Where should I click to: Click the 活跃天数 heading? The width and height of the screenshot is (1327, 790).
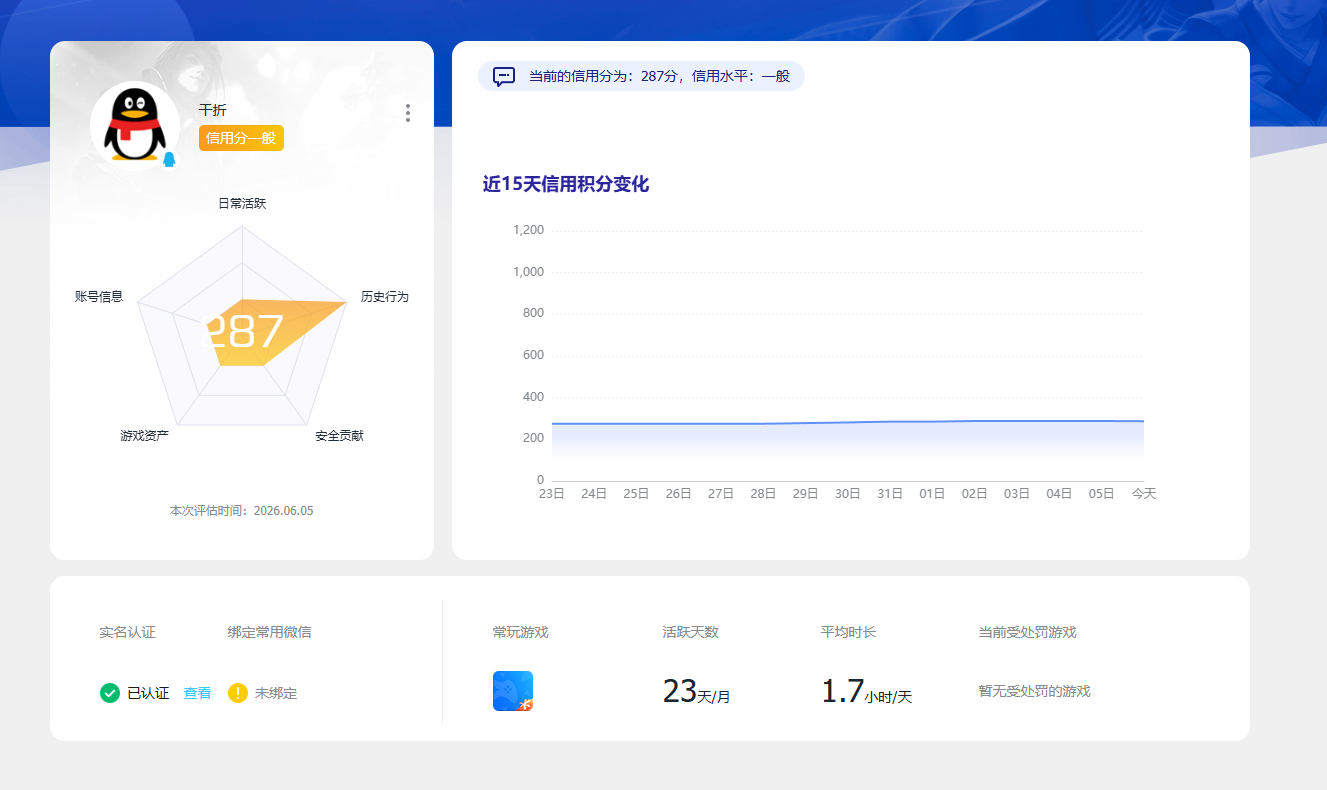(x=691, y=632)
